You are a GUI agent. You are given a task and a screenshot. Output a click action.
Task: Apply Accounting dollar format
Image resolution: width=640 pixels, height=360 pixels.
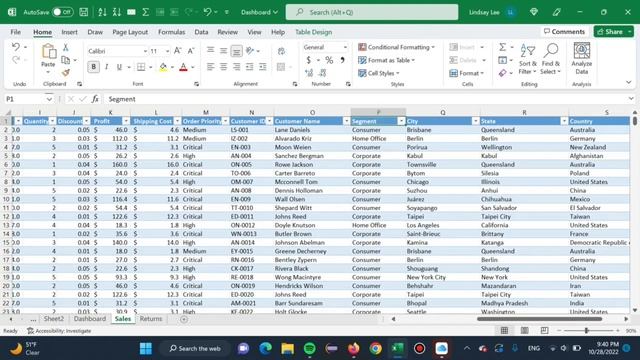tap(309, 60)
